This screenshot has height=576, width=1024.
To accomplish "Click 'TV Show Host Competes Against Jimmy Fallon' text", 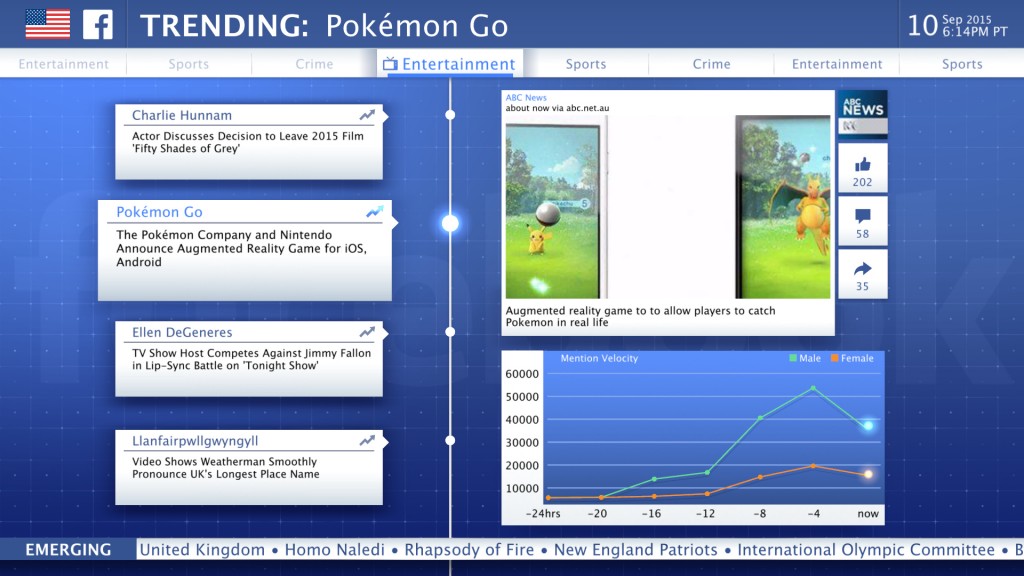I will (251, 359).
